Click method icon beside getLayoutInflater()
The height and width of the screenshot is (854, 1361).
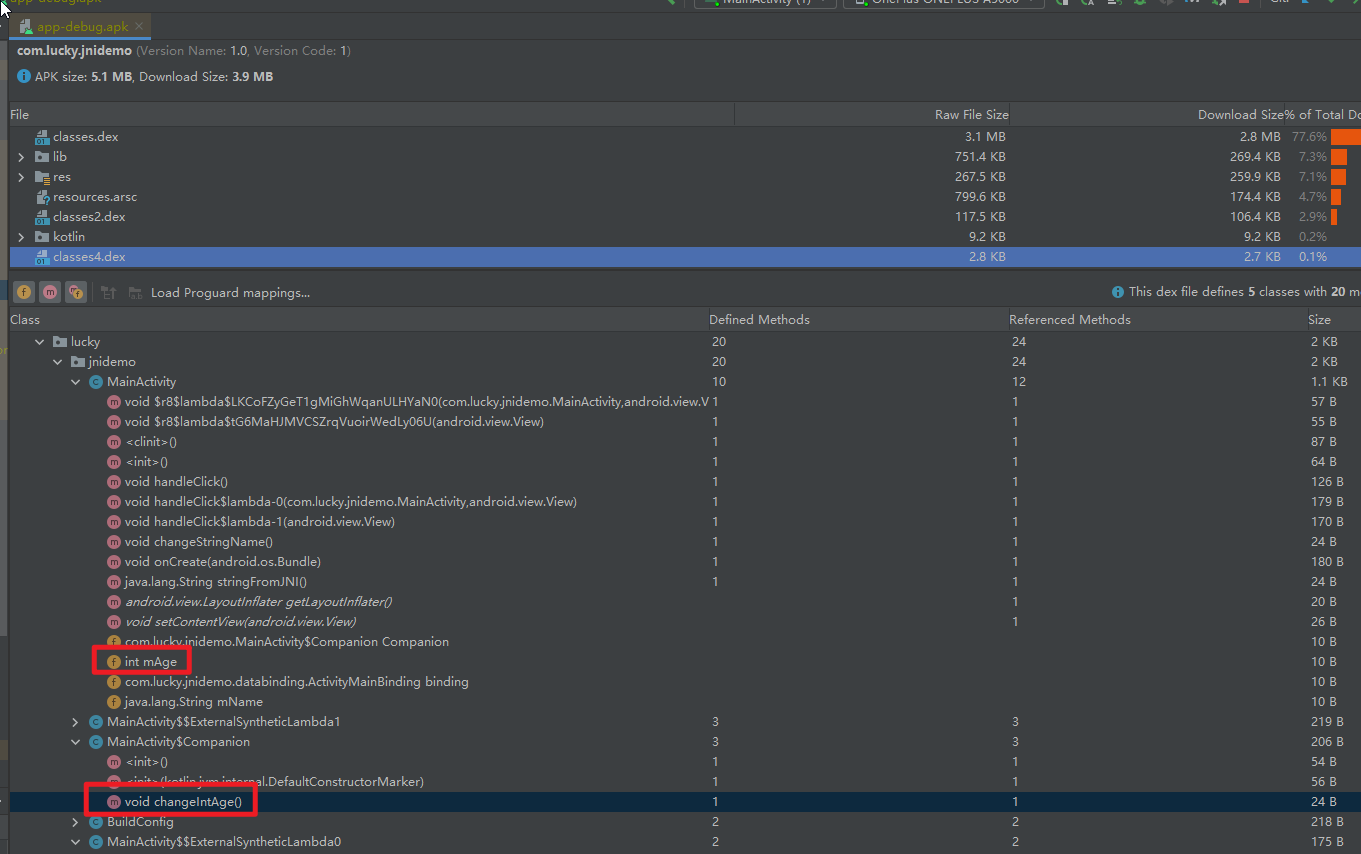114,602
